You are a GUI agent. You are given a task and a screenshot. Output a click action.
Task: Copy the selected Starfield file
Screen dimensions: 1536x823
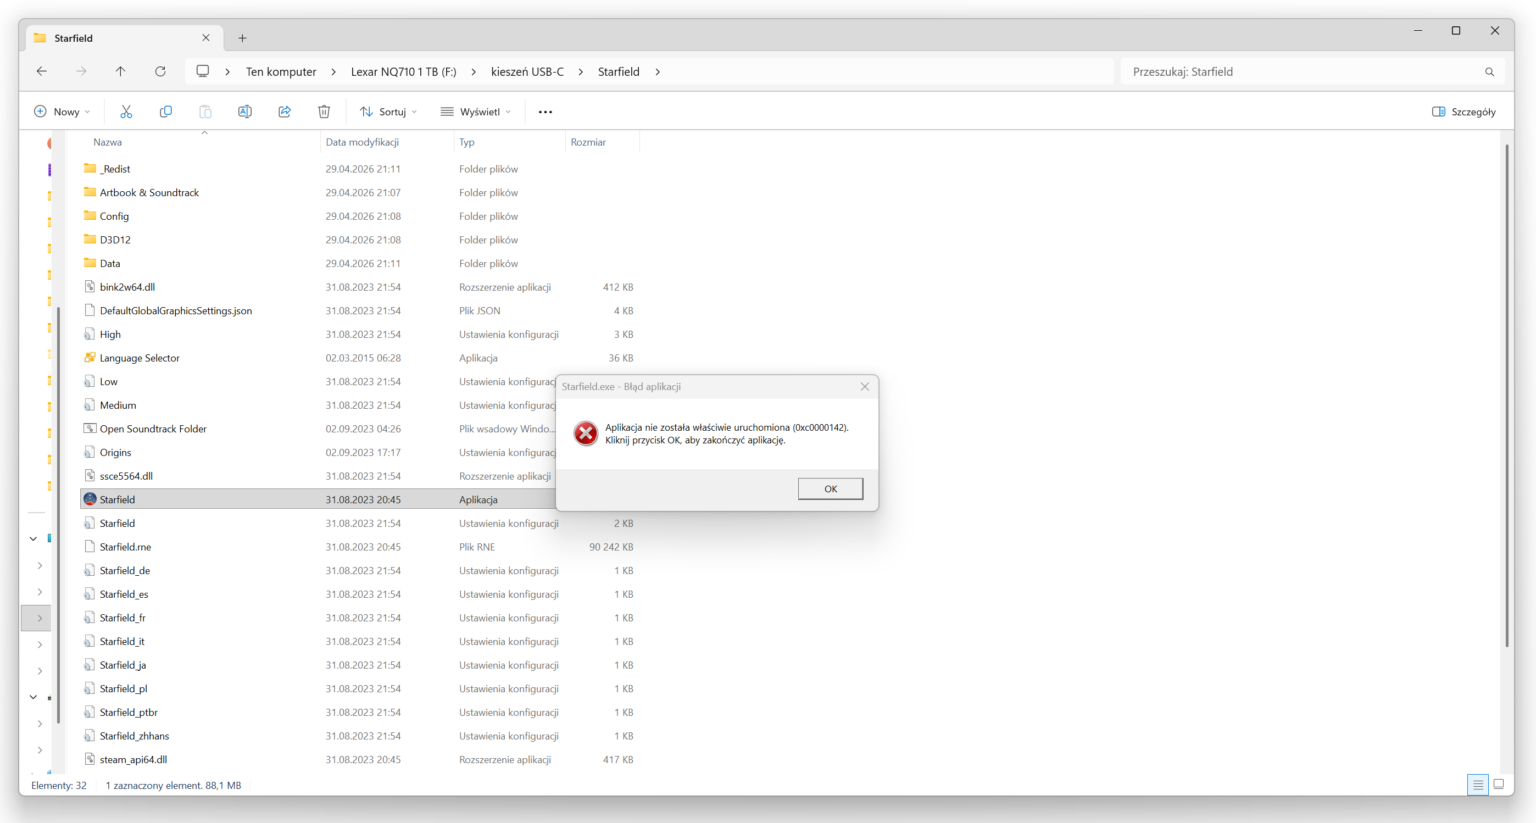(165, 111)
